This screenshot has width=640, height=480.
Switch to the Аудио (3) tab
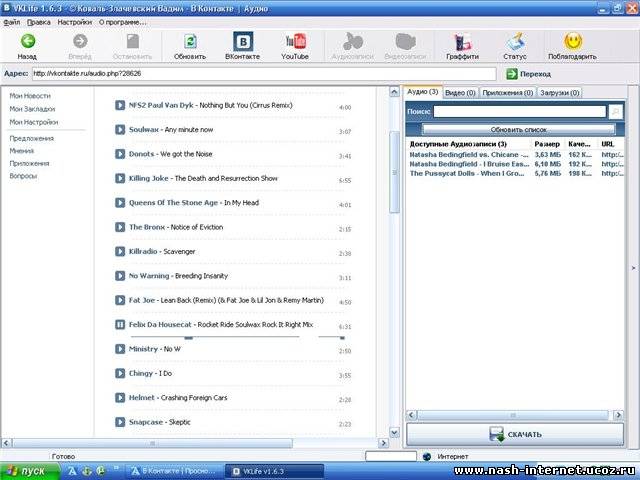pos(422,92)
